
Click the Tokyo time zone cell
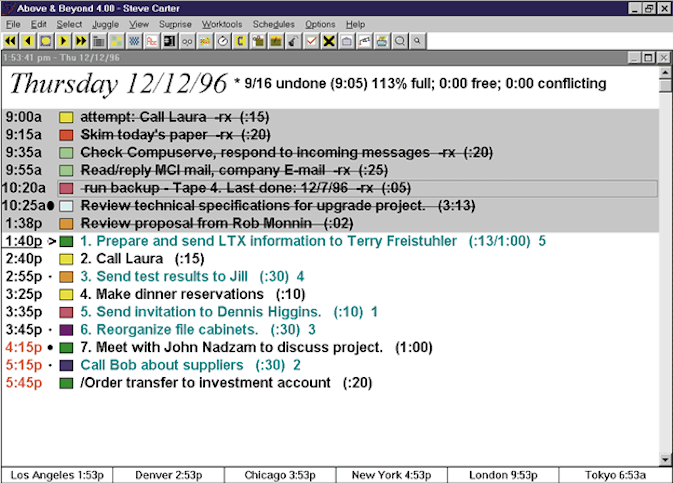[x=615, y=474]
